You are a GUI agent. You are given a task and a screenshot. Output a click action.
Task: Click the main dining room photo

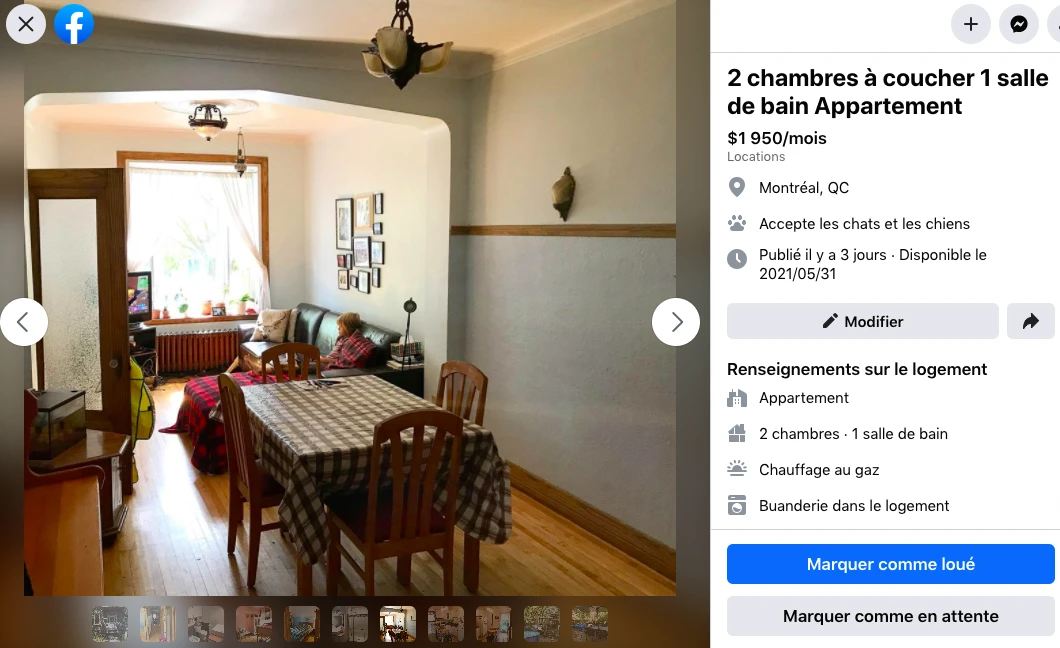click(x=350, y=297)
